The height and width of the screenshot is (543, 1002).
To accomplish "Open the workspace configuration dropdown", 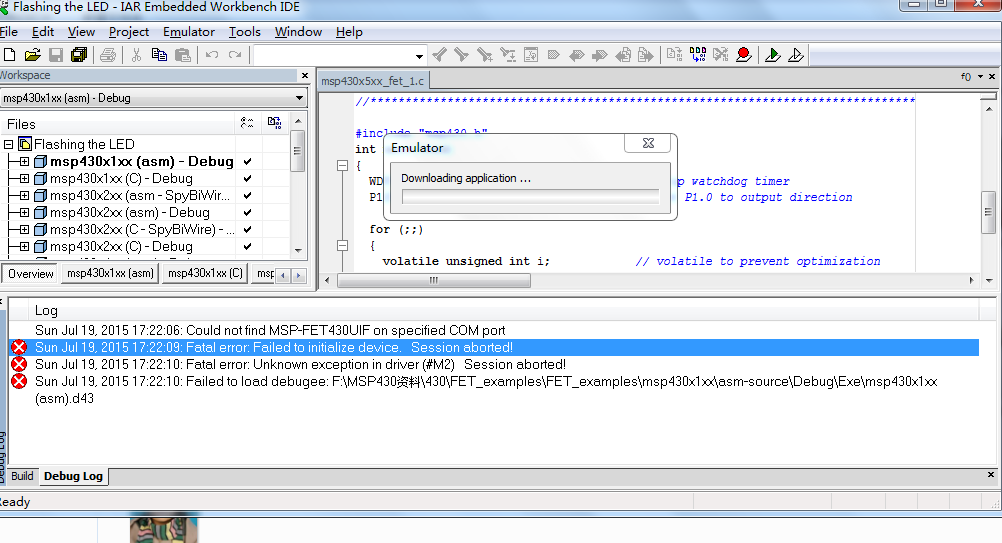I will [299, 98].
